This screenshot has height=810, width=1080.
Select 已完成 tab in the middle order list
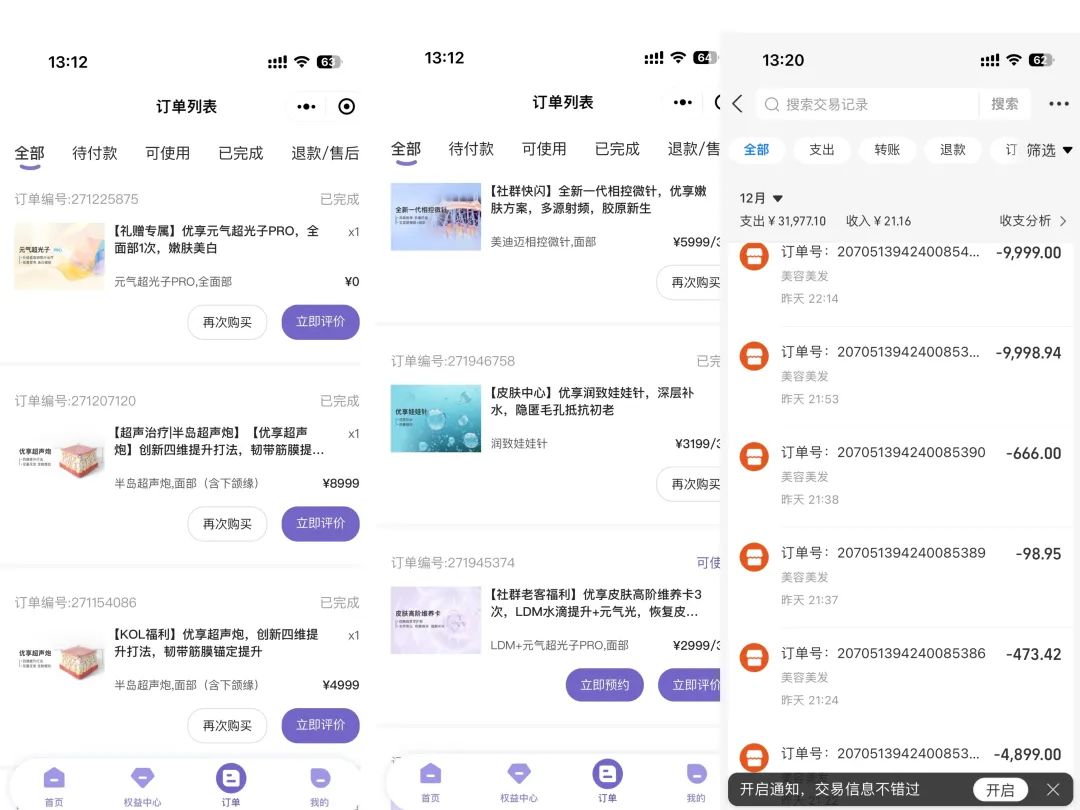click(x=617, y=149)
